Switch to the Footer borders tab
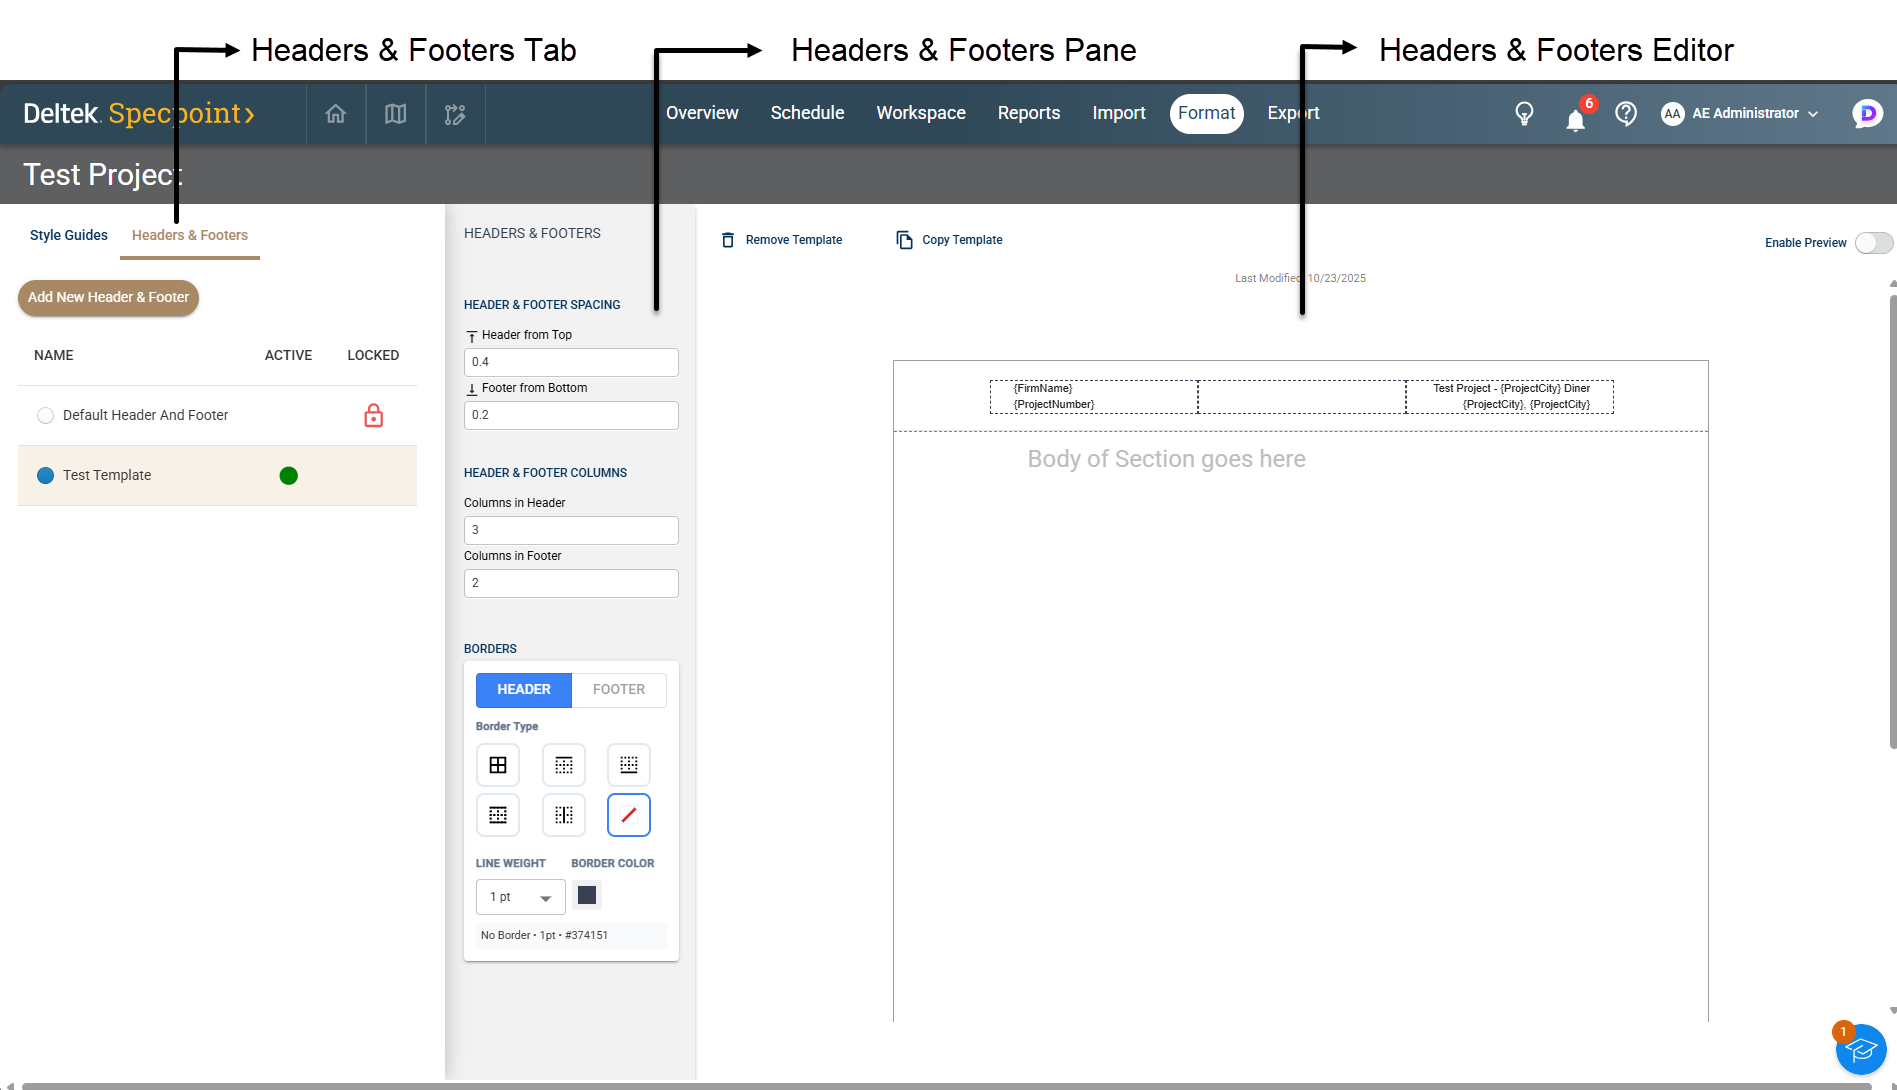The image size is (1897, 1090). (x=618, y=690)
